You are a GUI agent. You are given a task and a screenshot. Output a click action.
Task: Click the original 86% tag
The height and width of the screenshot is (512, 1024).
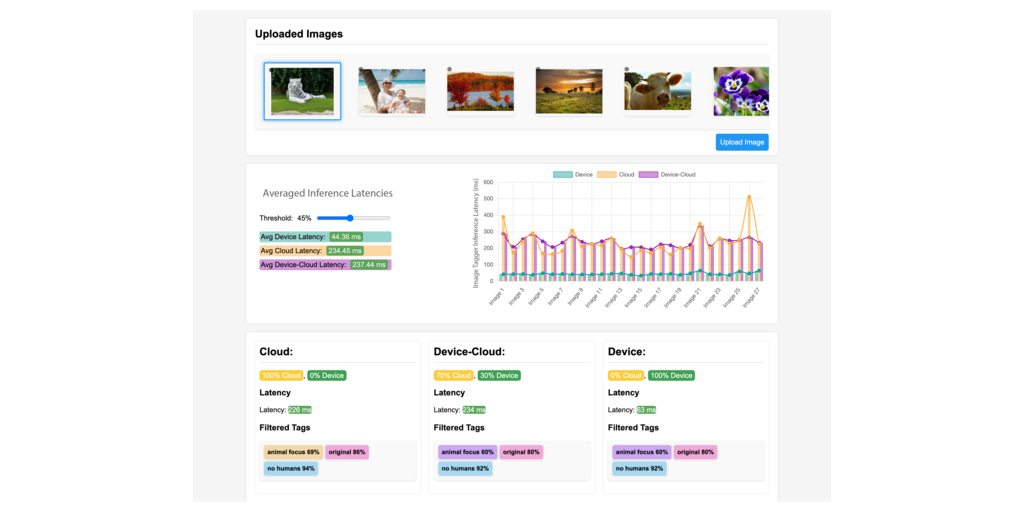click(347, 452)
